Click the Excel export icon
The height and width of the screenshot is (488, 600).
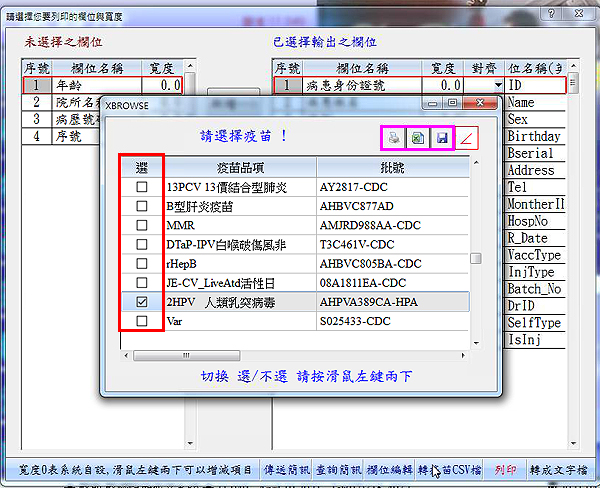point(418,138)
